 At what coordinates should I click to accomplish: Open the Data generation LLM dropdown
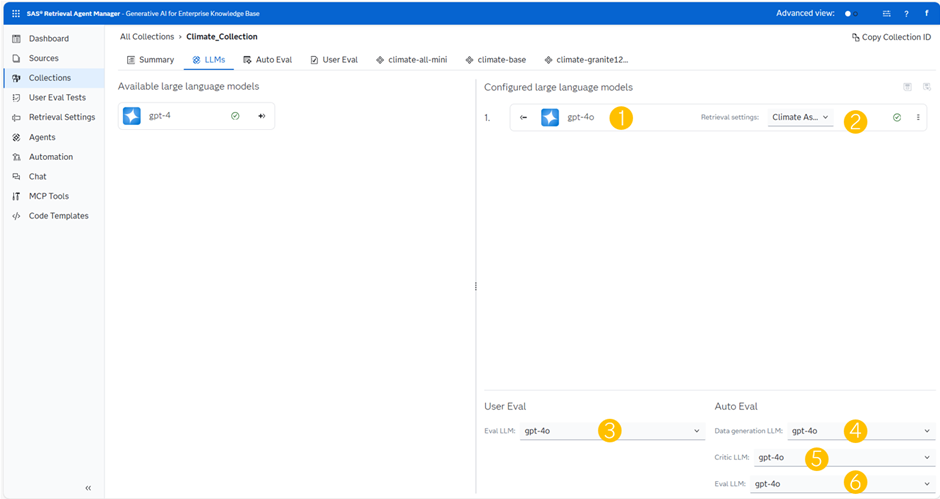click(861, 431)
